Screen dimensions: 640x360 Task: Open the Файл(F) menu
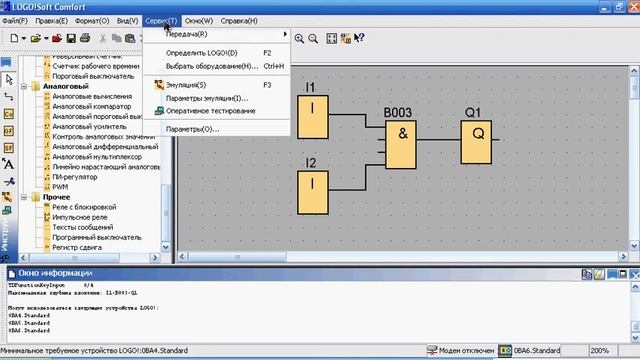click(x=15, y=21)
